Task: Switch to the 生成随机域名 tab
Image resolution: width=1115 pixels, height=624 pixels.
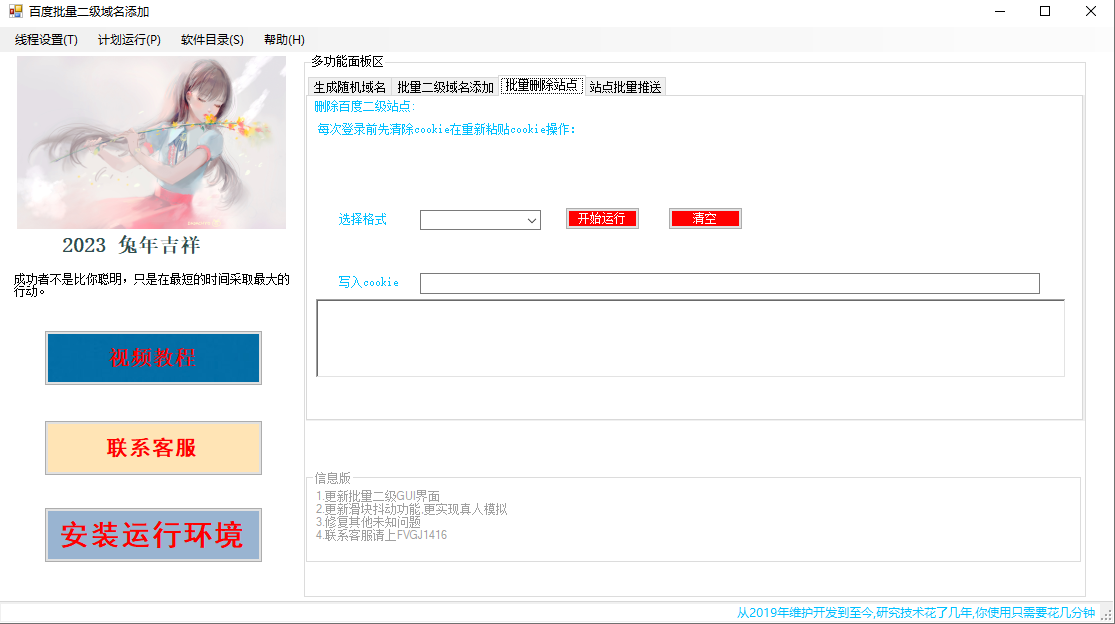Action: click(x=349, y=86)
